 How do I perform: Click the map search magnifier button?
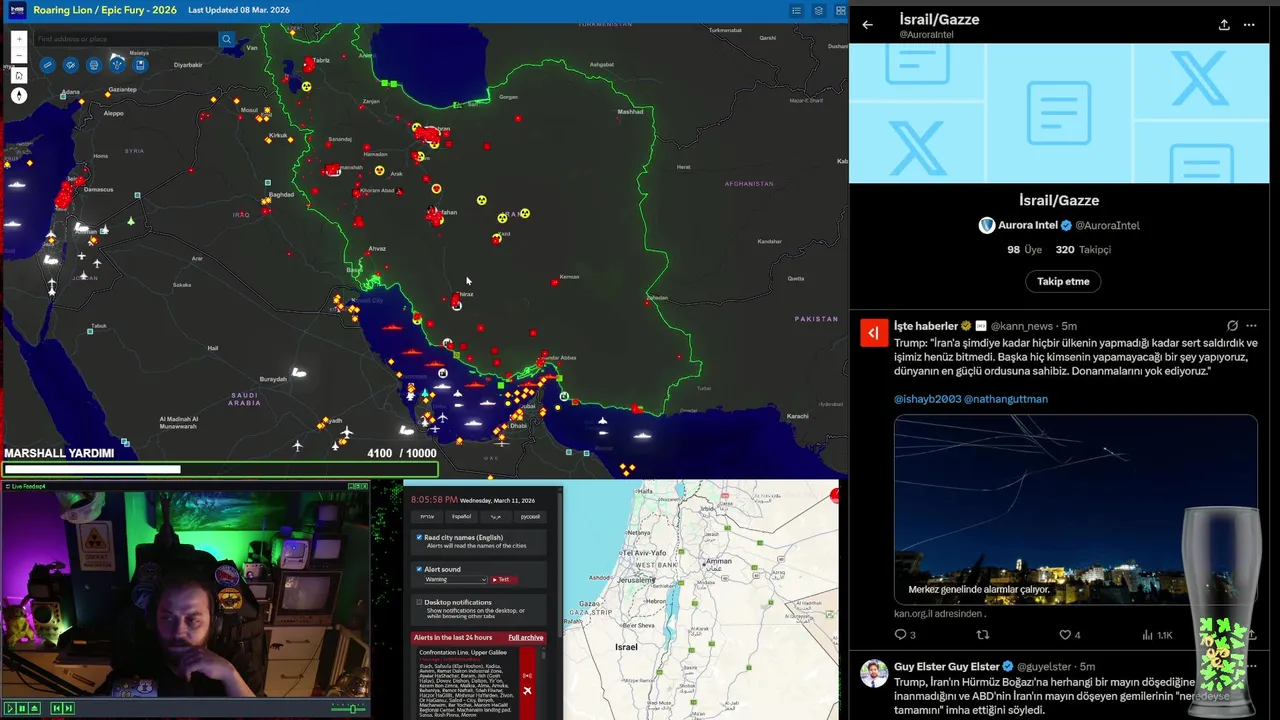coord(227,39)
